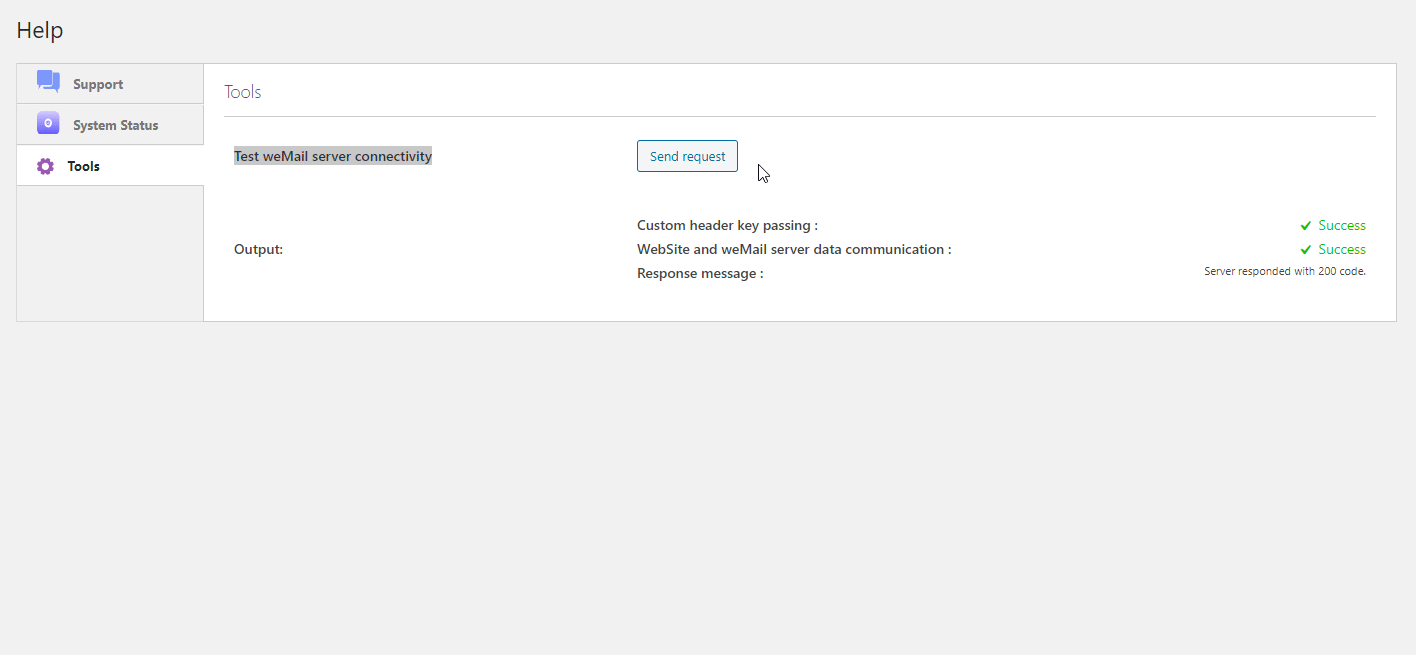Screen dimensions: 1416x655
Task: Select the Custom header key passing label
Action: 727,226
